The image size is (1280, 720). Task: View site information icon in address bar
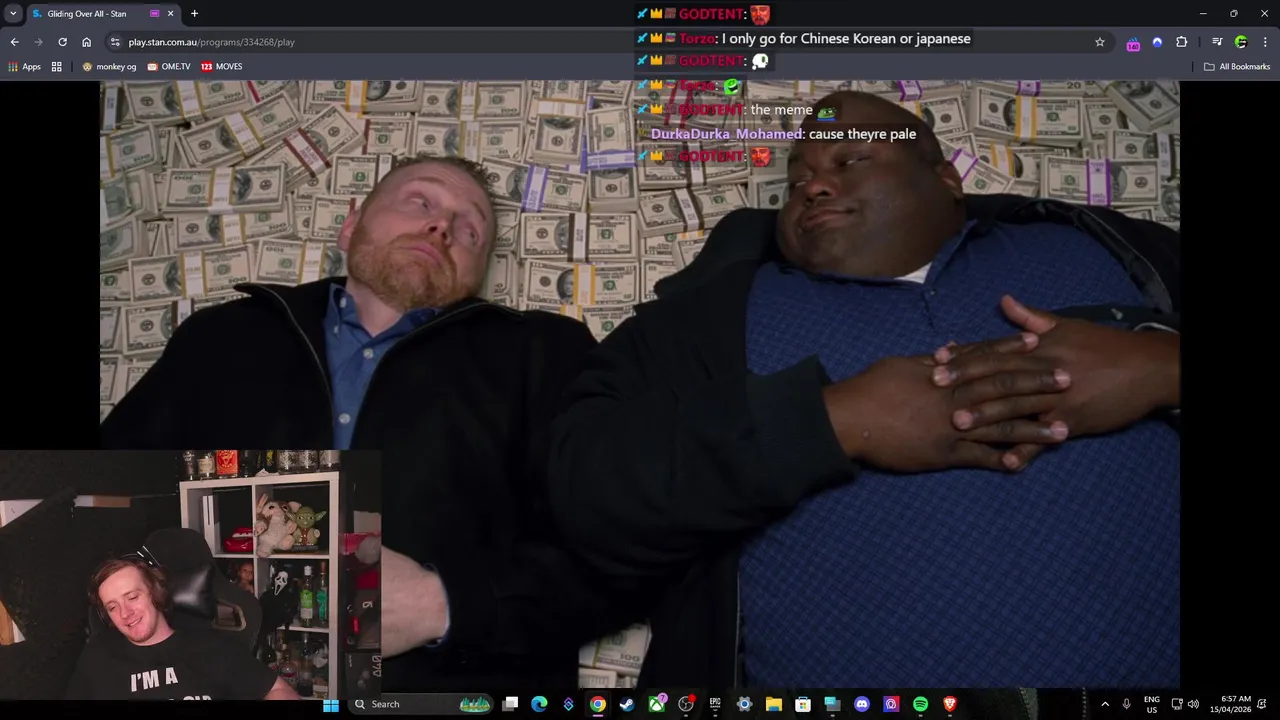point(115,42)
